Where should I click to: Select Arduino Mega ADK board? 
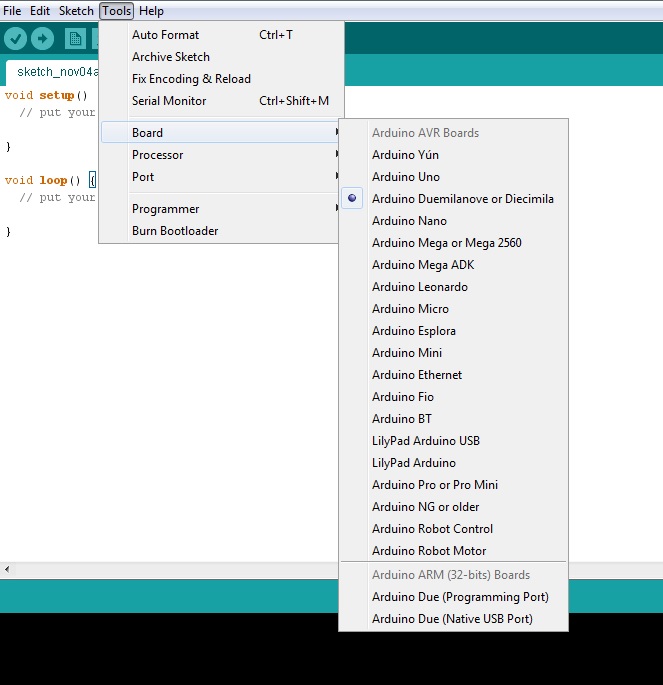click(x=453, y=265)
